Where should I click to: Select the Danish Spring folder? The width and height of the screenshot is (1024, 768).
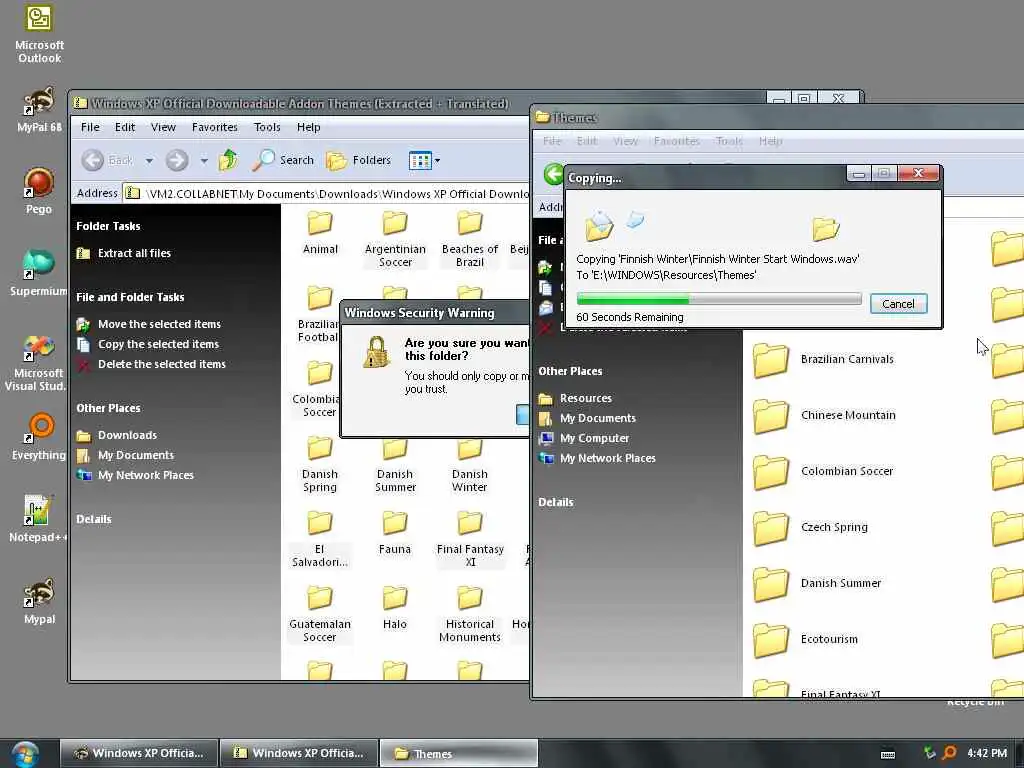(320, 464)
